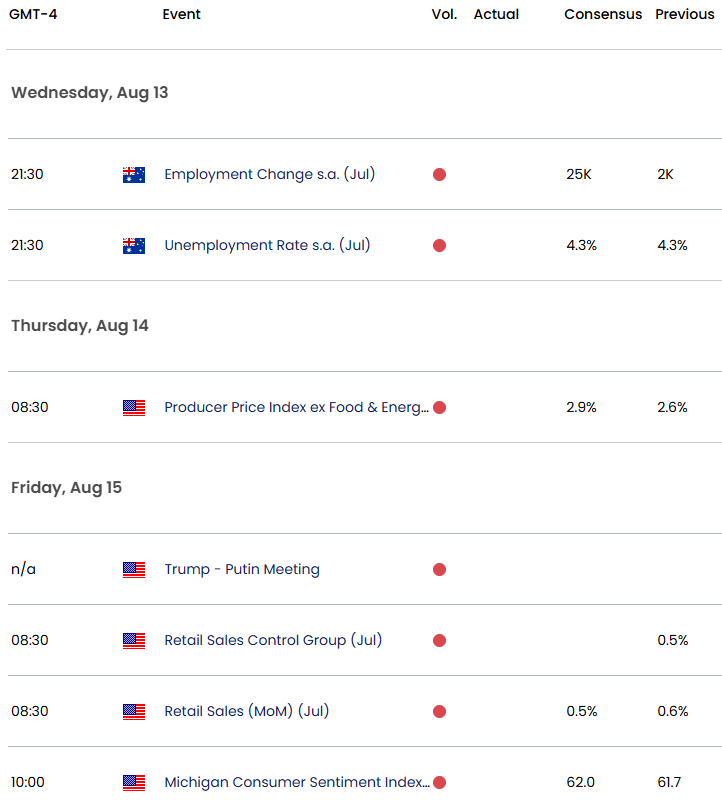Click red volatility dot for Trump - Putin Meeting
The image size is (722, 800).
(x=439, y=569)
